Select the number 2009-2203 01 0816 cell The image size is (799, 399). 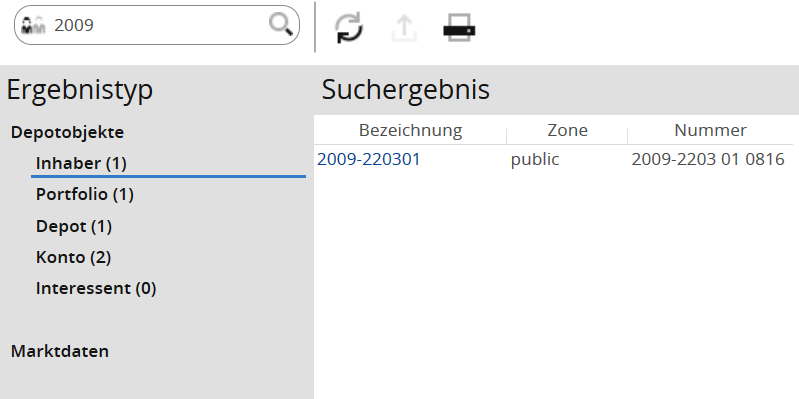coord(708,159)
